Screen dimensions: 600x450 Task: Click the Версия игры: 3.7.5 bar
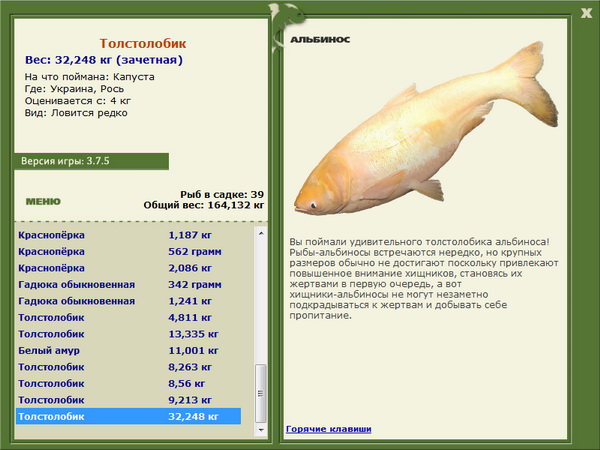coord(91,161)
